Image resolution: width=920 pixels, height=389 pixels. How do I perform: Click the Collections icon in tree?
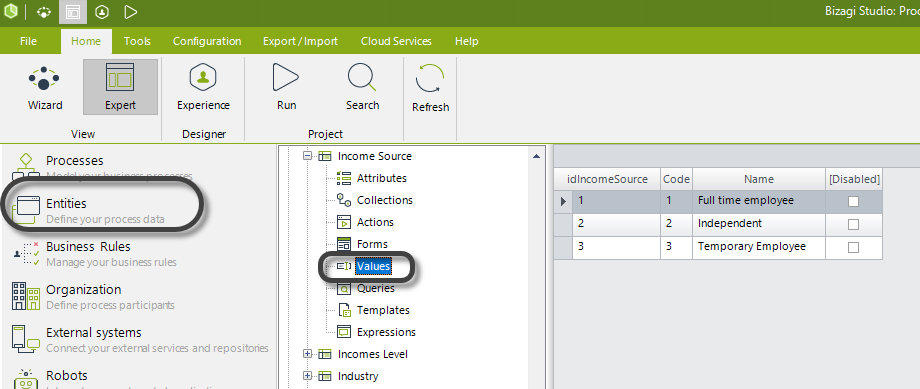point(344,200)
